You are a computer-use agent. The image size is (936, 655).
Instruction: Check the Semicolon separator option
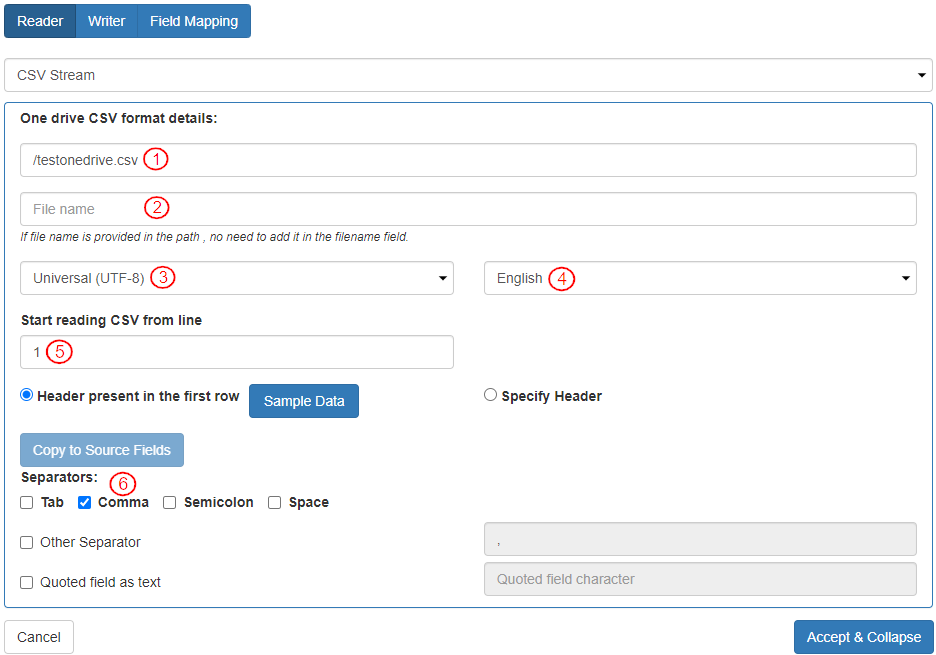pyautogui.click(x=170, y=502)
